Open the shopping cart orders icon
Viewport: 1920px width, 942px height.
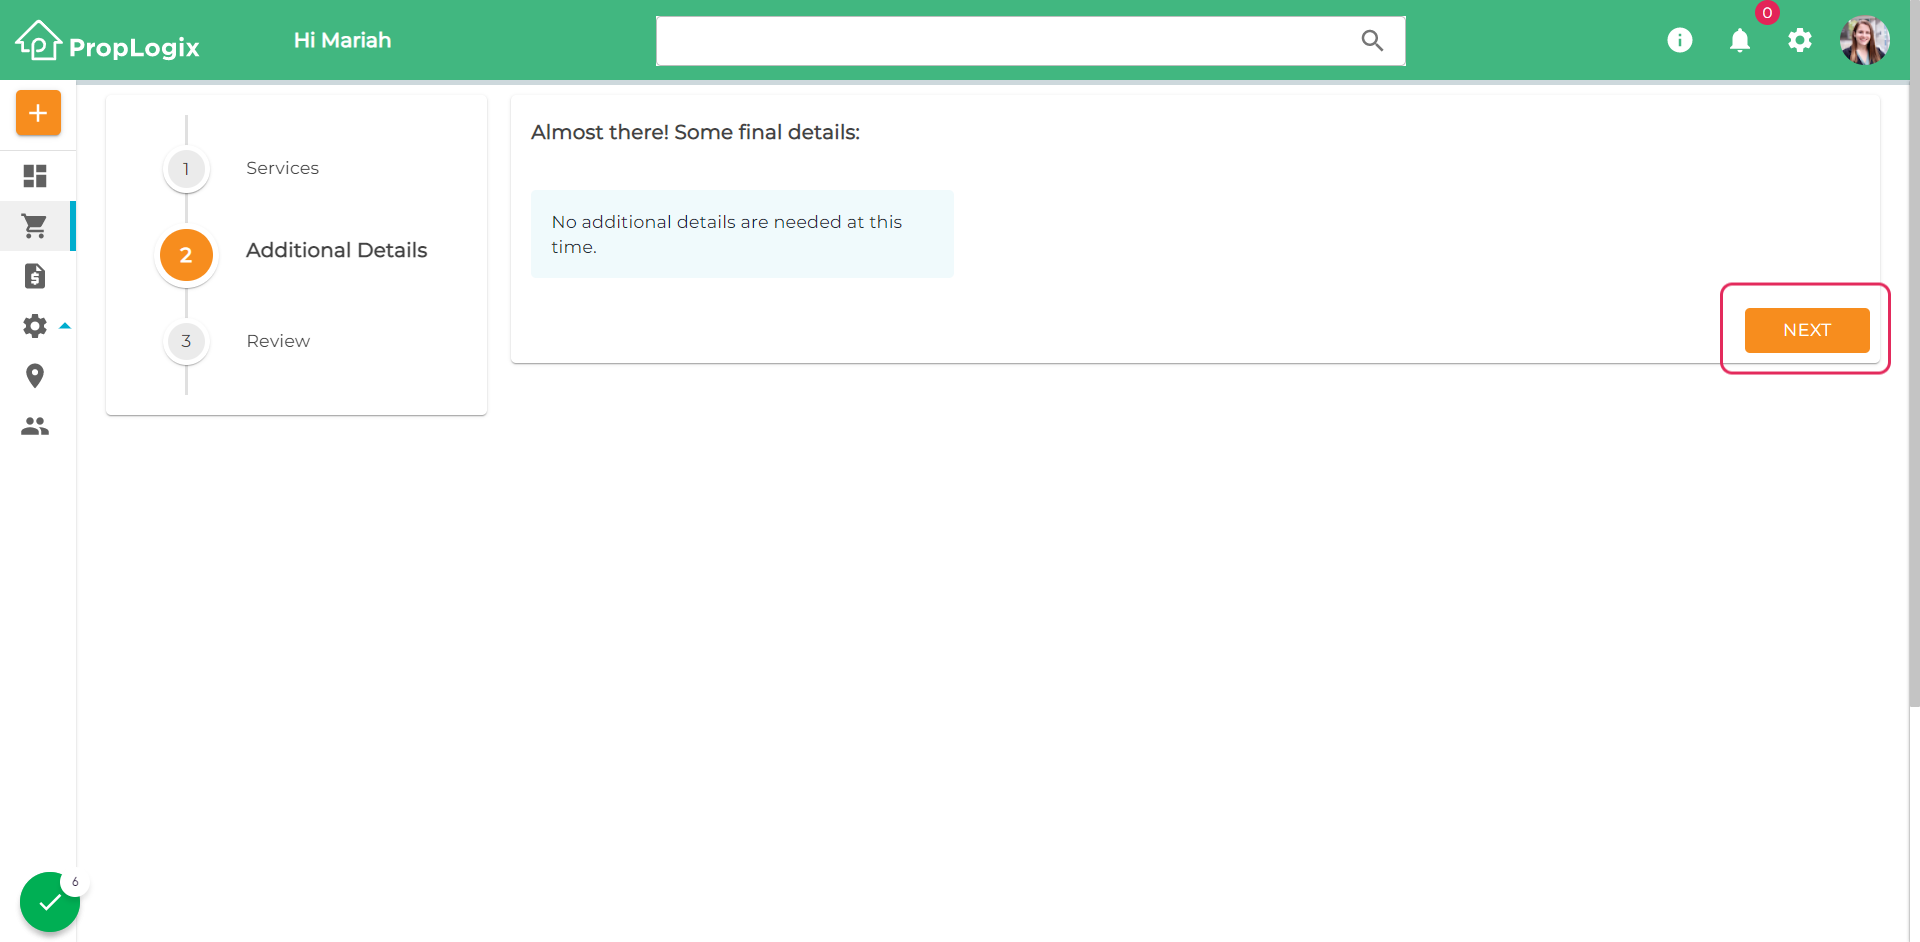[x=35, y=226]
